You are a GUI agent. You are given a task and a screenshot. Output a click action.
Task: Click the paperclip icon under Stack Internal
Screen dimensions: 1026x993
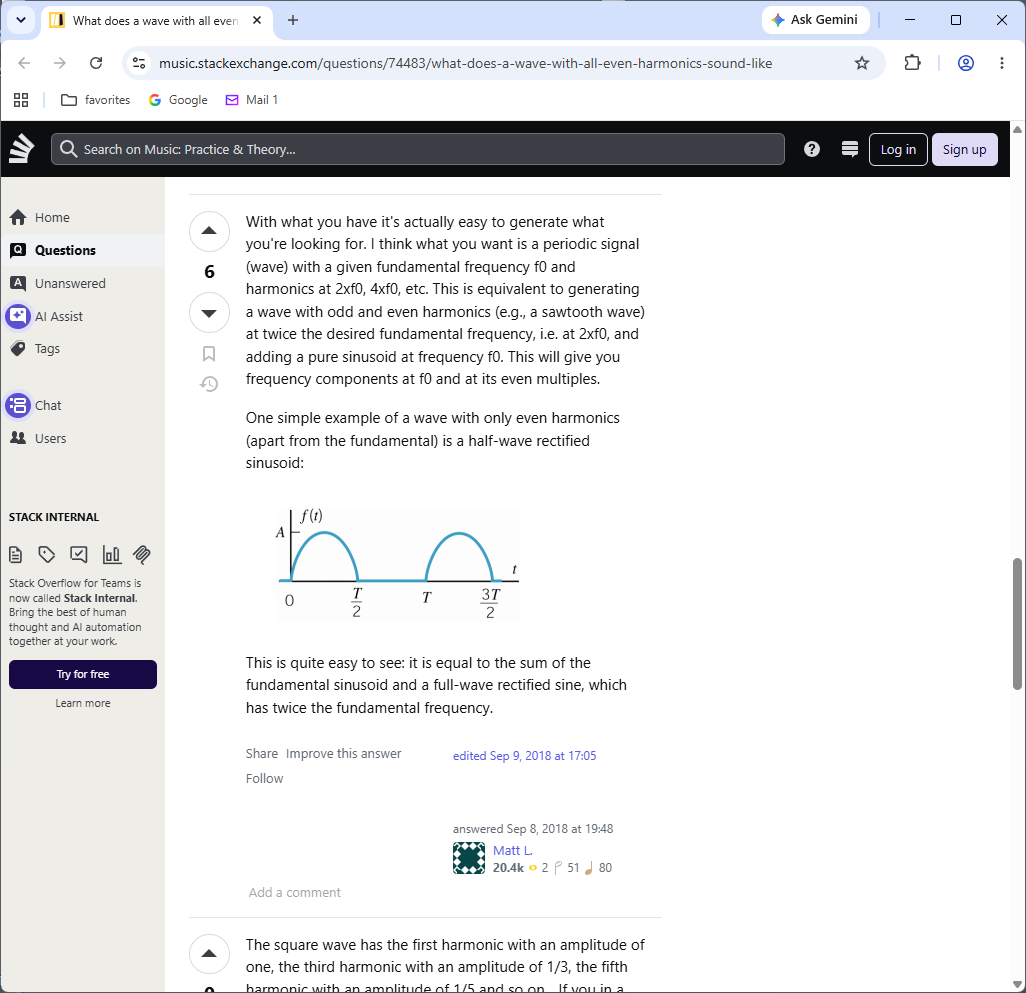coord(142,555)
